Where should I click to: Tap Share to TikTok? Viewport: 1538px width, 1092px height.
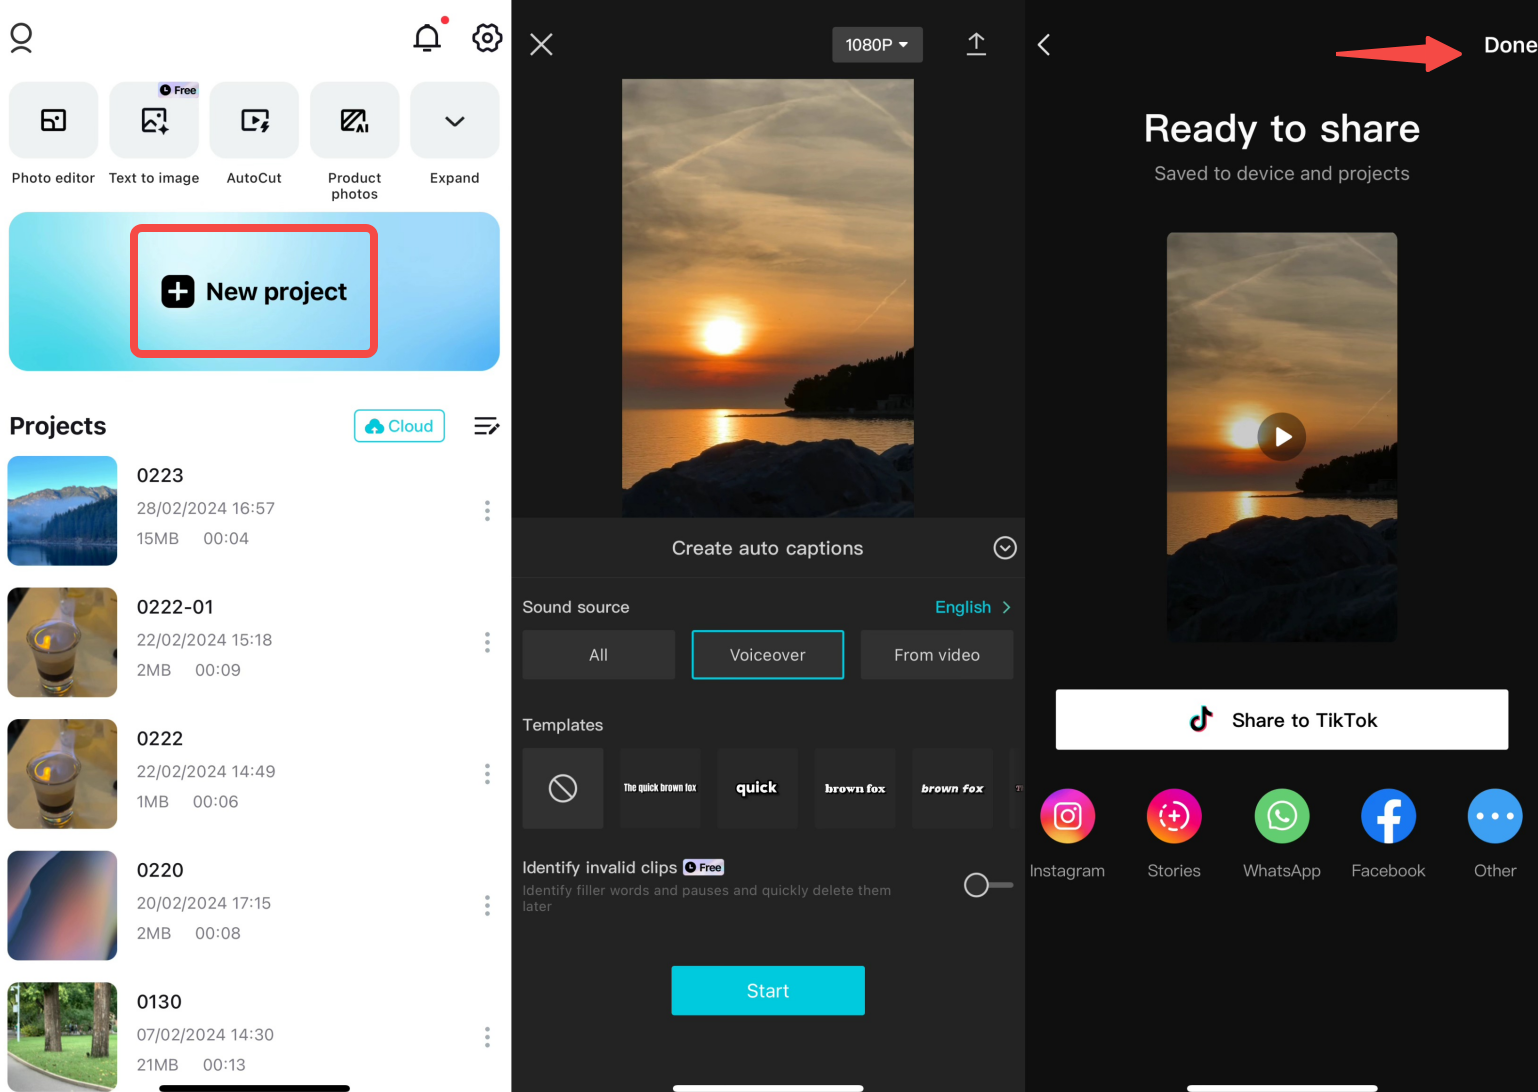(1281, 719)
